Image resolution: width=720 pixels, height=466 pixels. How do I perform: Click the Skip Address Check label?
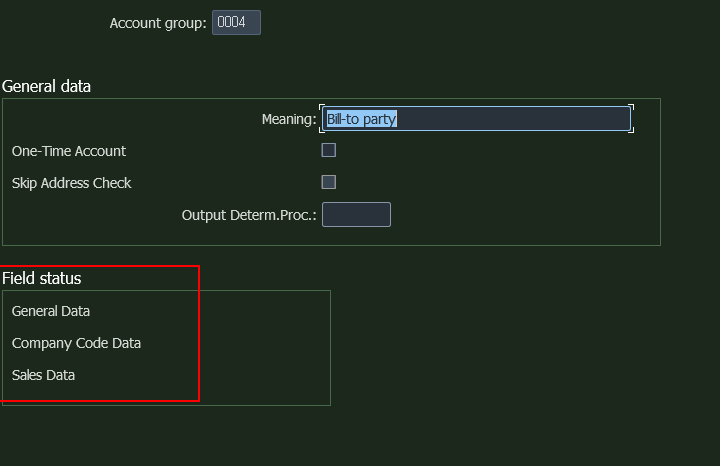72,183
